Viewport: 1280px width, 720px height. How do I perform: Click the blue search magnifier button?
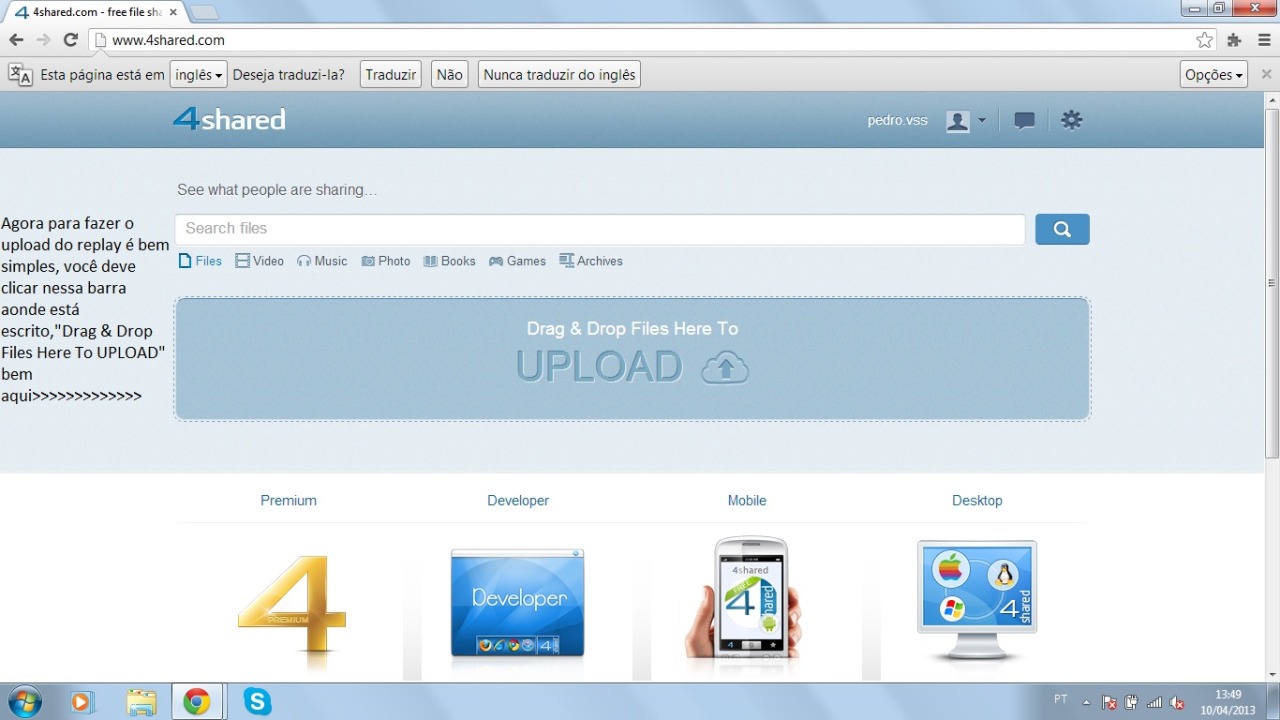click(x=1062, y=229)
